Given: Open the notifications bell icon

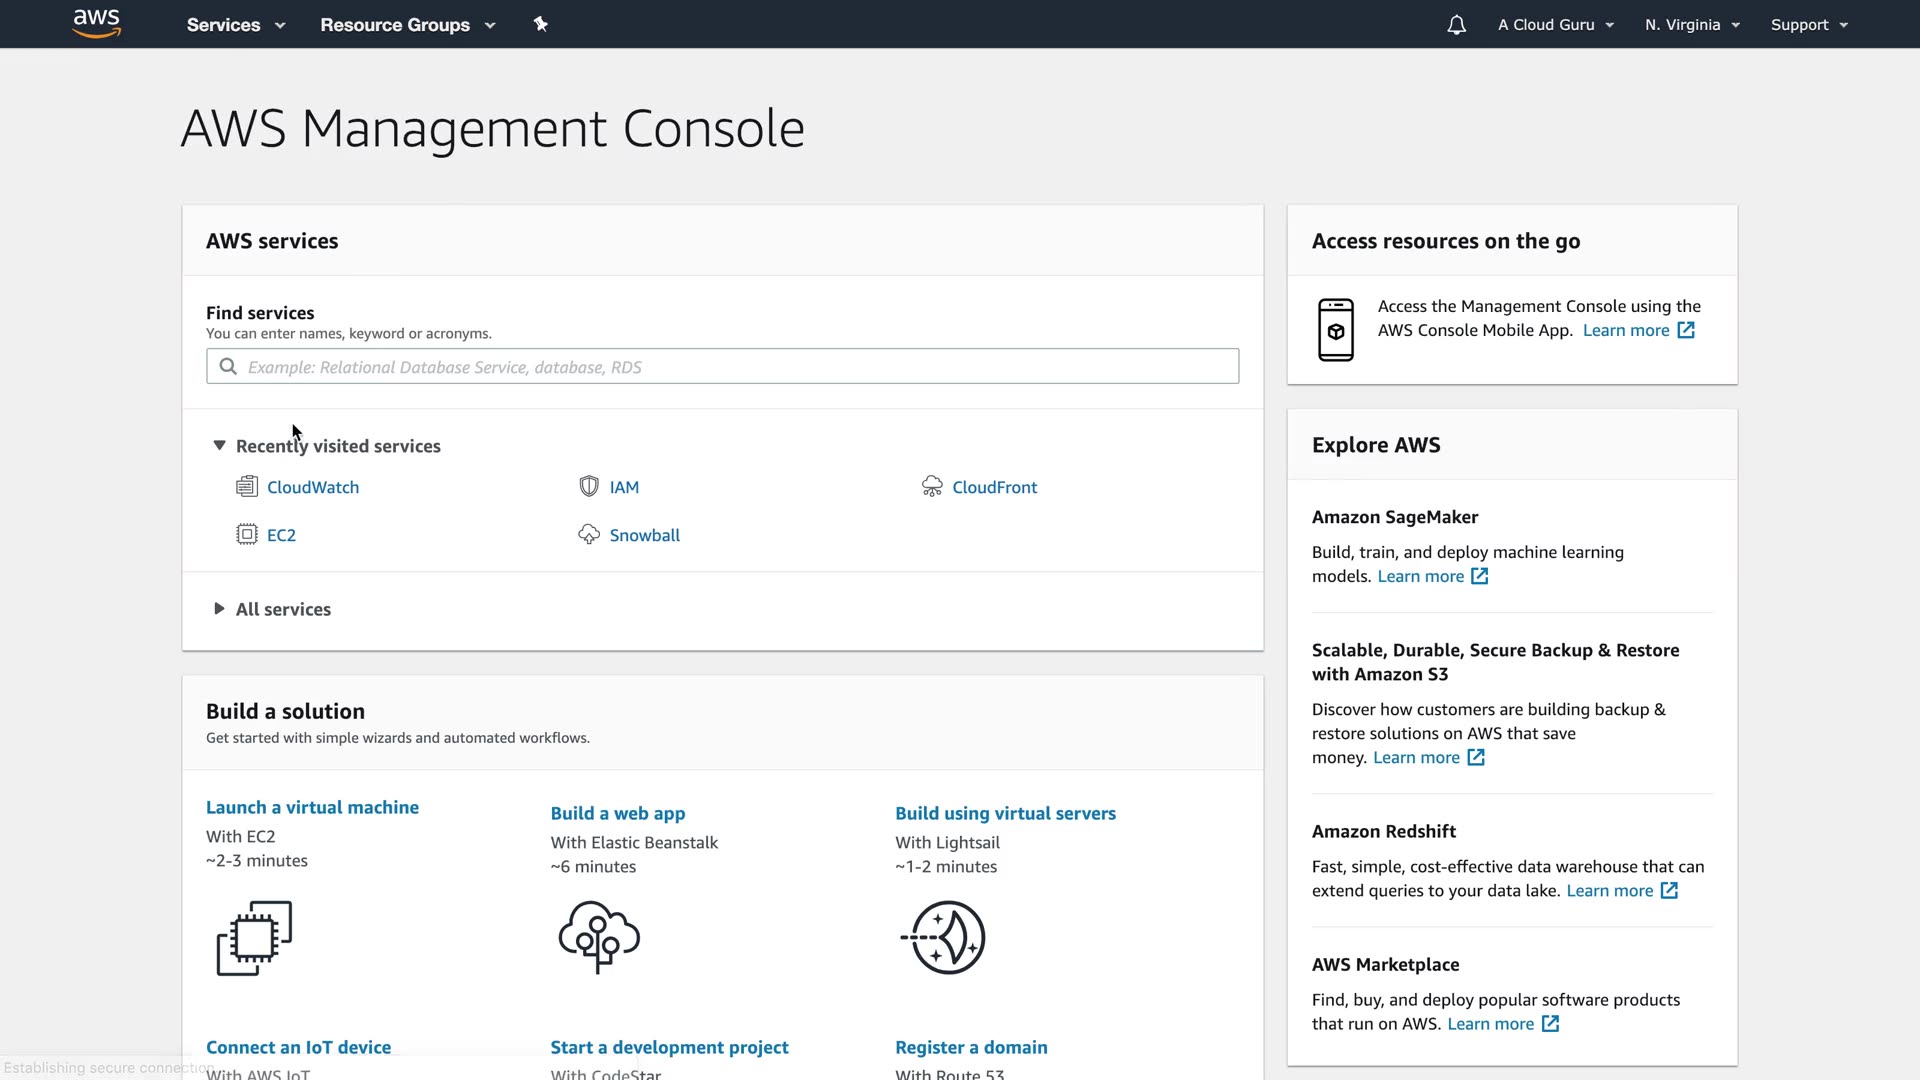Looking at the screenshot, I should coord(1456,25).
